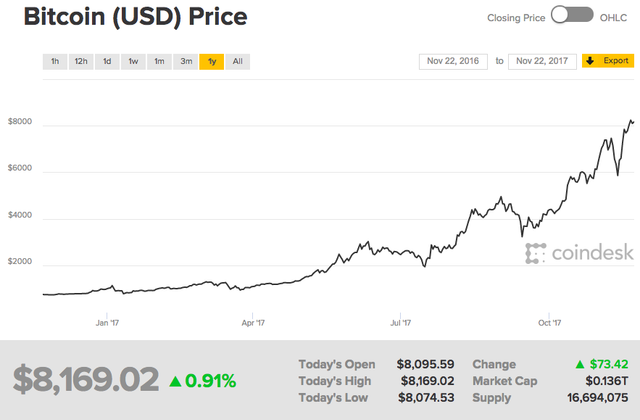Switch to the 1h time range
The image size is (640, 420).
tap(55, 62)
